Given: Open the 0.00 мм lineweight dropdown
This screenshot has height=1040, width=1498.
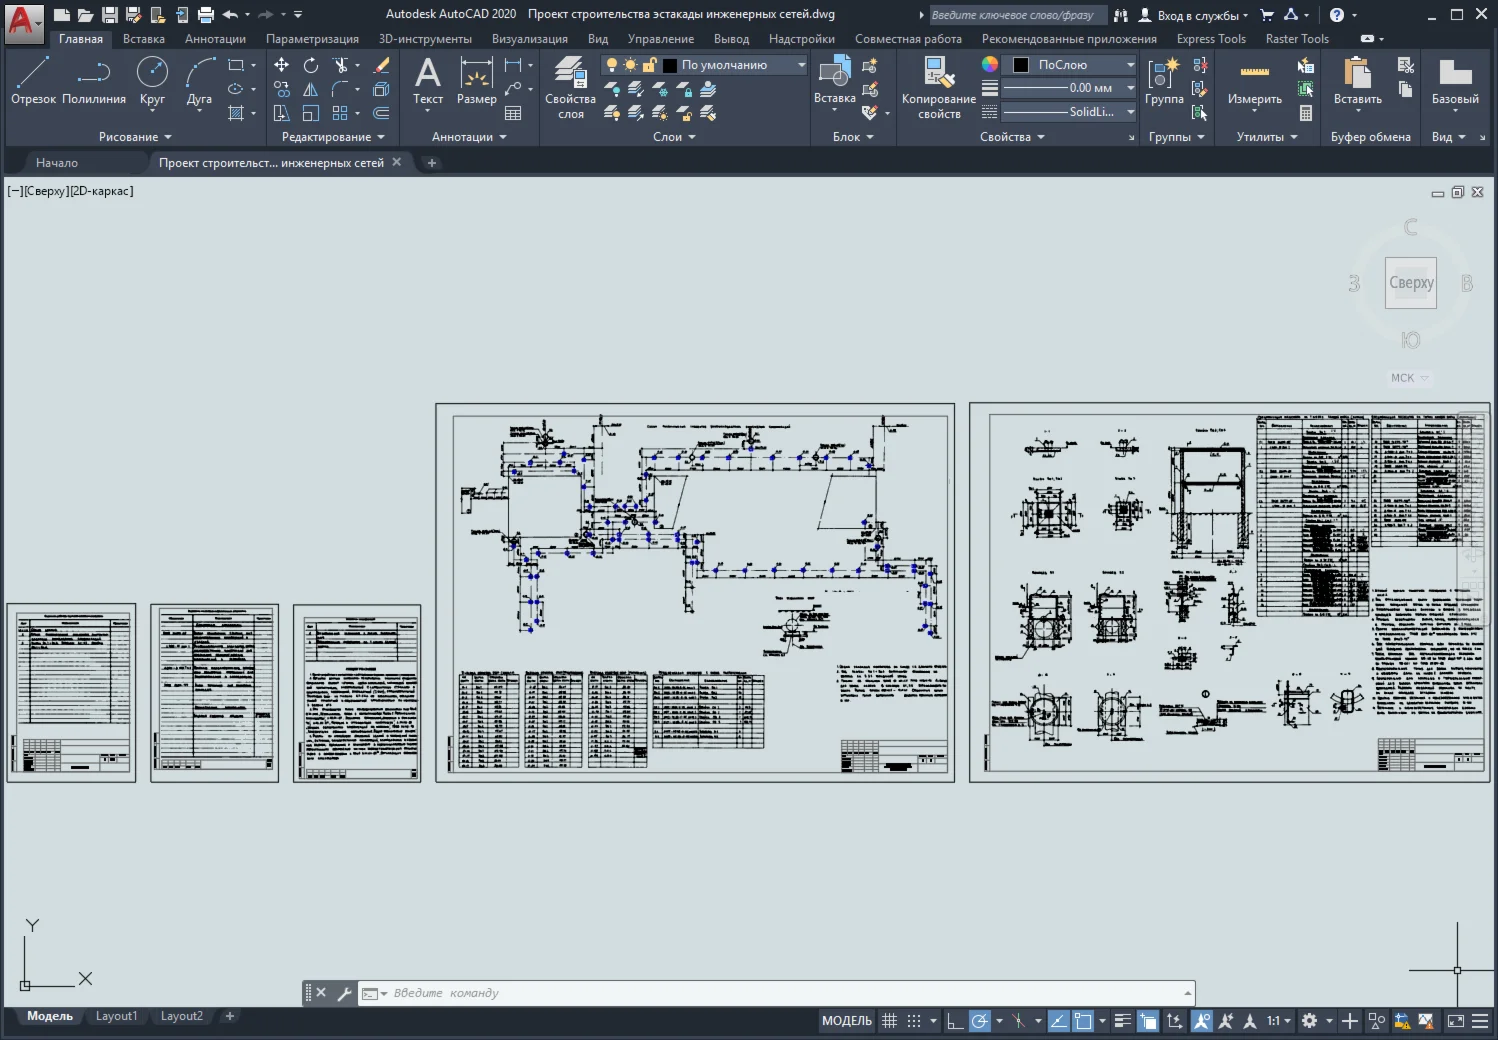Looking at the screenshot, I should click(1070, 88).
